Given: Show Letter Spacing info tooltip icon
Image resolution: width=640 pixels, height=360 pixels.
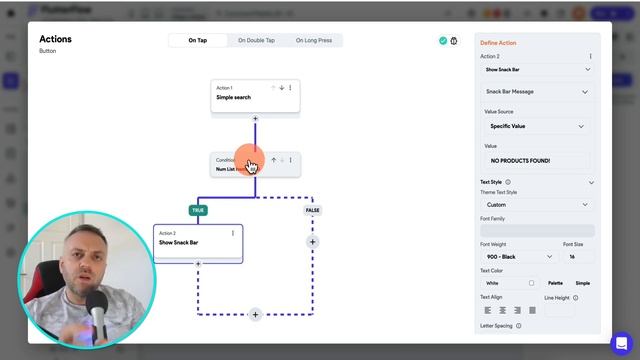Looking at the screenshot, I should click(x=518, y=326).
